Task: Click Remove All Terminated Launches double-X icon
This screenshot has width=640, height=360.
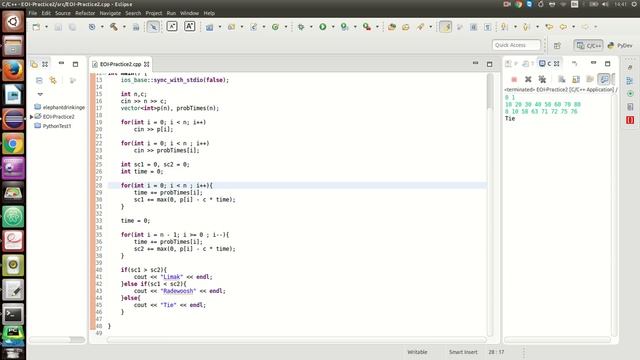Action: tap(542, 79)
